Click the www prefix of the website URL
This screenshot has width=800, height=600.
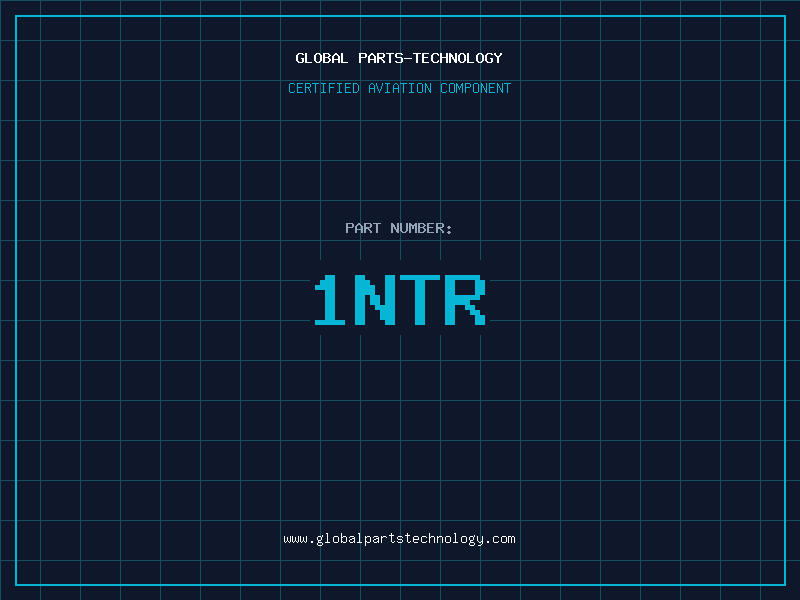(x=295, y=539)
